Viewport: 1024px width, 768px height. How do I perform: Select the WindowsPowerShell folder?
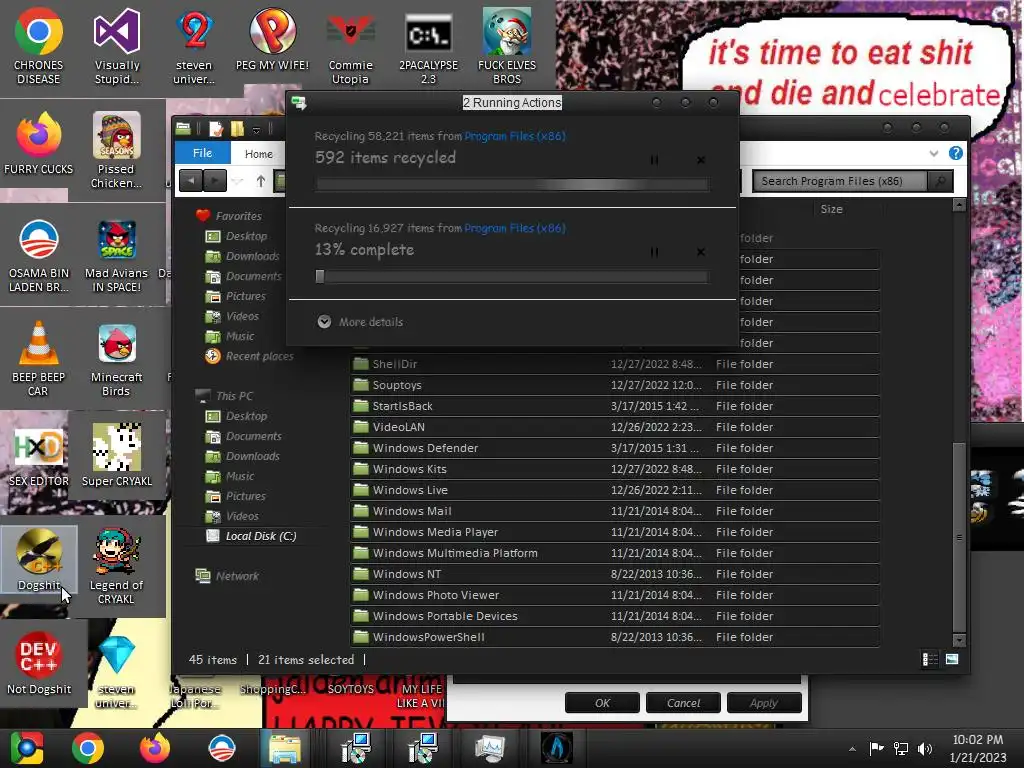tap(615, 637)
